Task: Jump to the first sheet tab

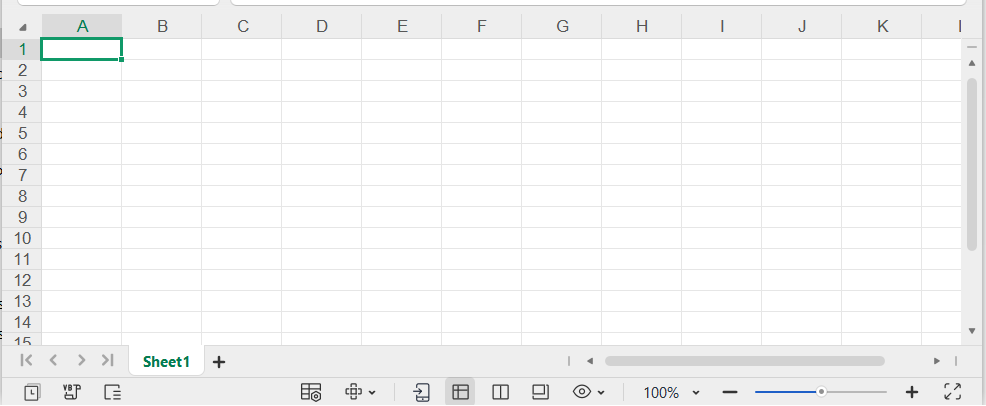Action: point(27,360)
